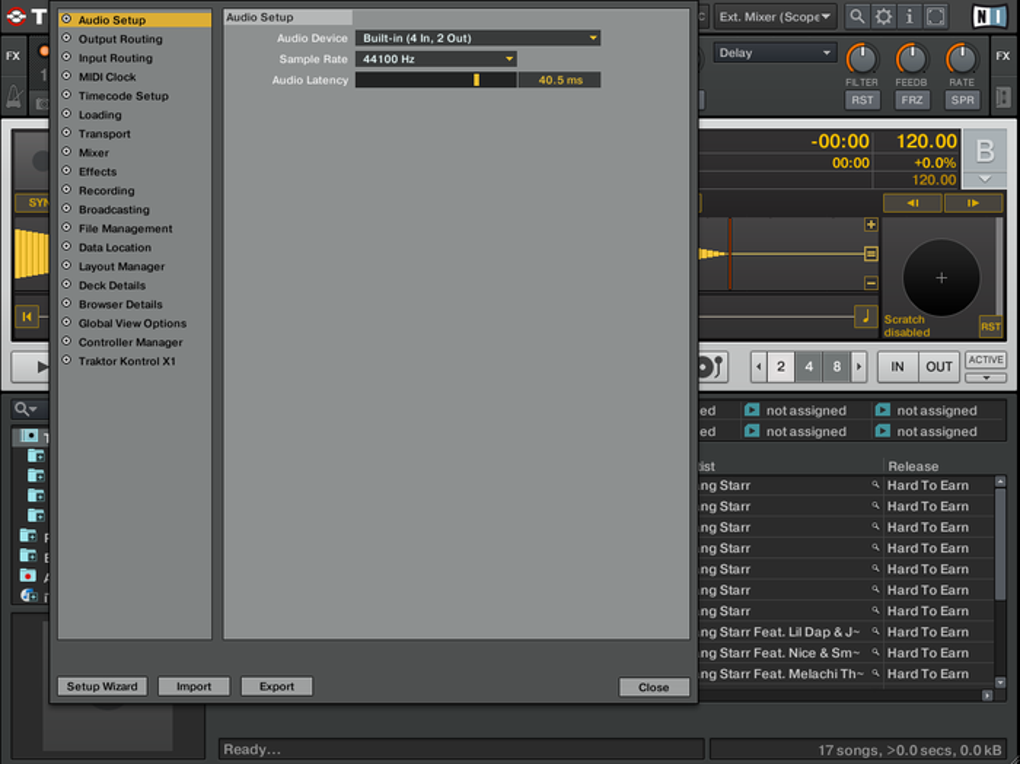
Task: Click the iTunes disc icon in browser tree
Action: click(29, 595)
